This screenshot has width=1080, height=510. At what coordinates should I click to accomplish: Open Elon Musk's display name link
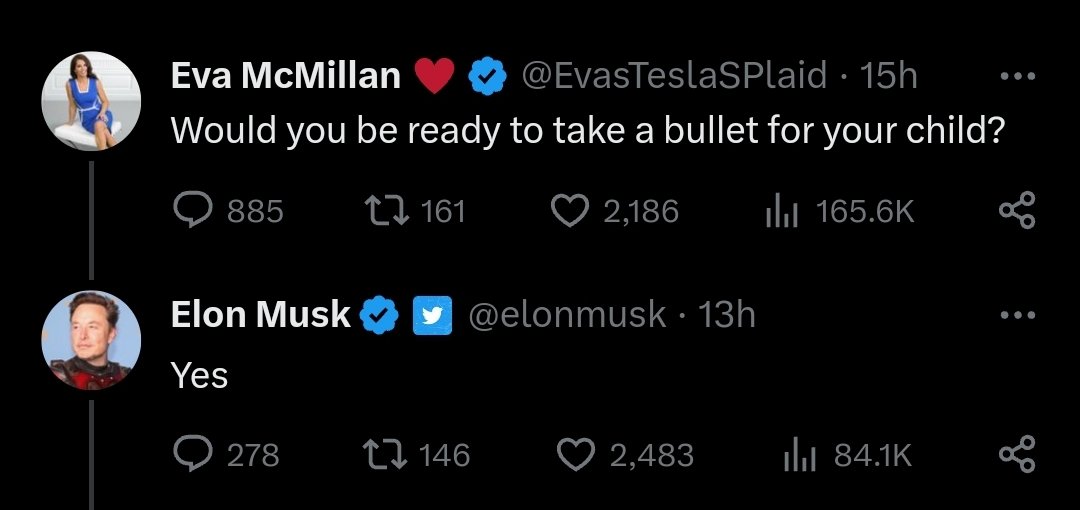tap(261, 315)
